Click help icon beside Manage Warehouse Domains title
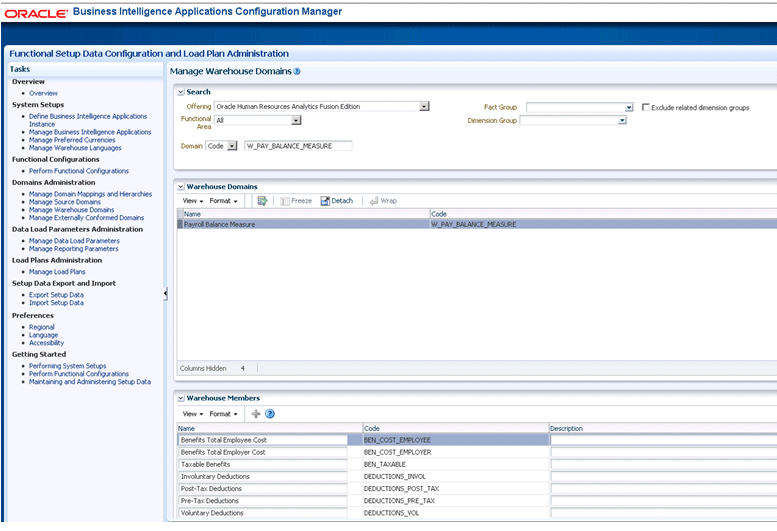Image resolution: width=777 pixels, height=531 pixels. pos(297,72)
